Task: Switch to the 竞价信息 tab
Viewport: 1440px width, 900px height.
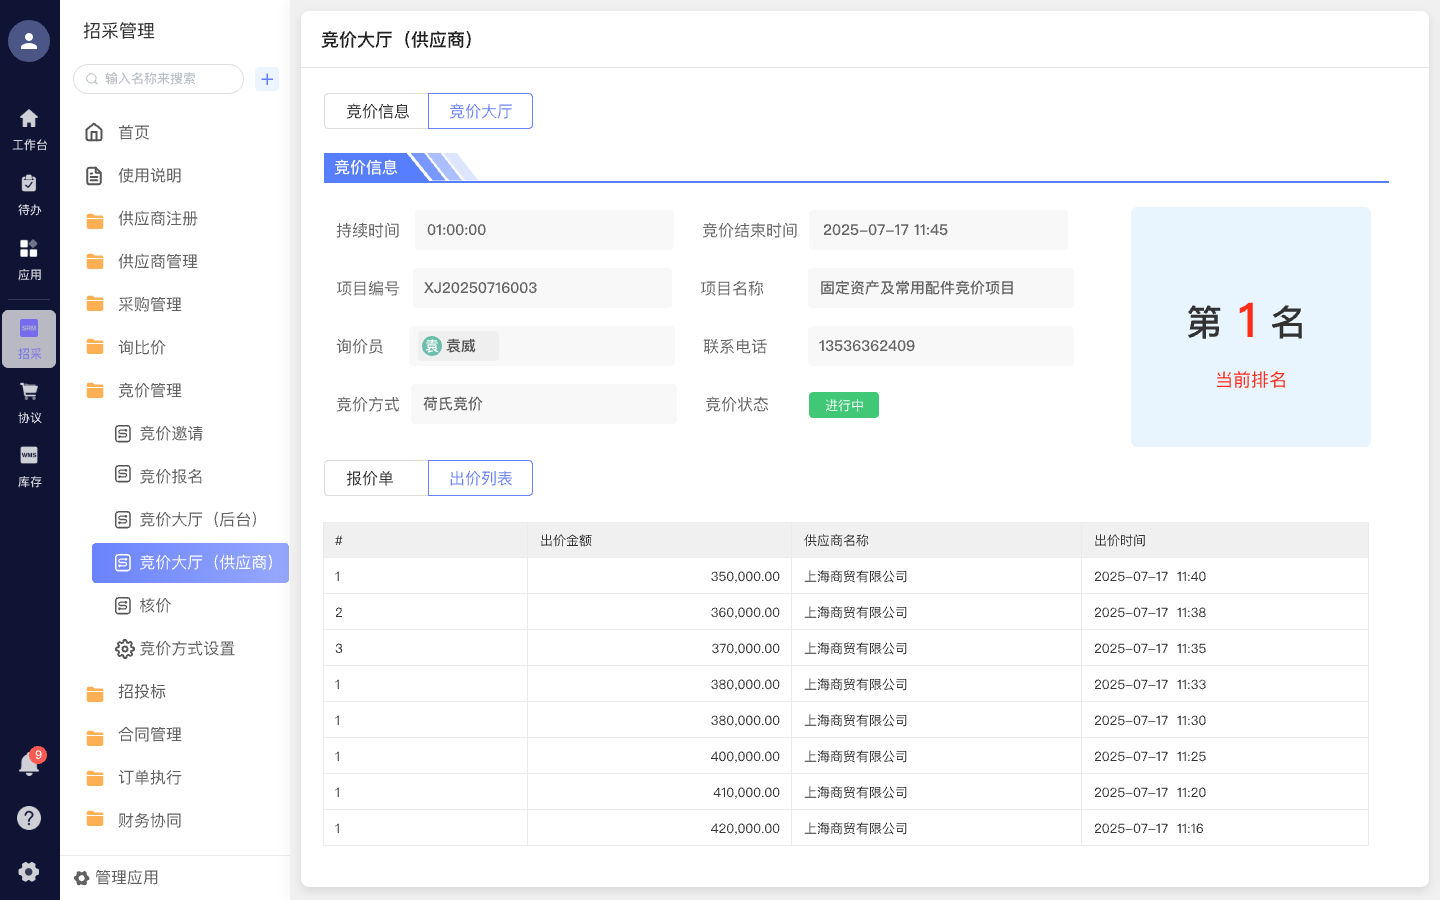Action: coord(376,111)
